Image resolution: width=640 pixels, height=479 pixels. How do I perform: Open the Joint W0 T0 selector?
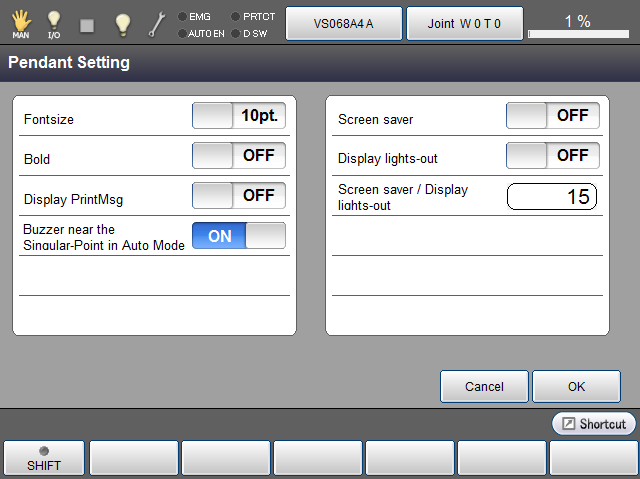[x=464, y=23]
